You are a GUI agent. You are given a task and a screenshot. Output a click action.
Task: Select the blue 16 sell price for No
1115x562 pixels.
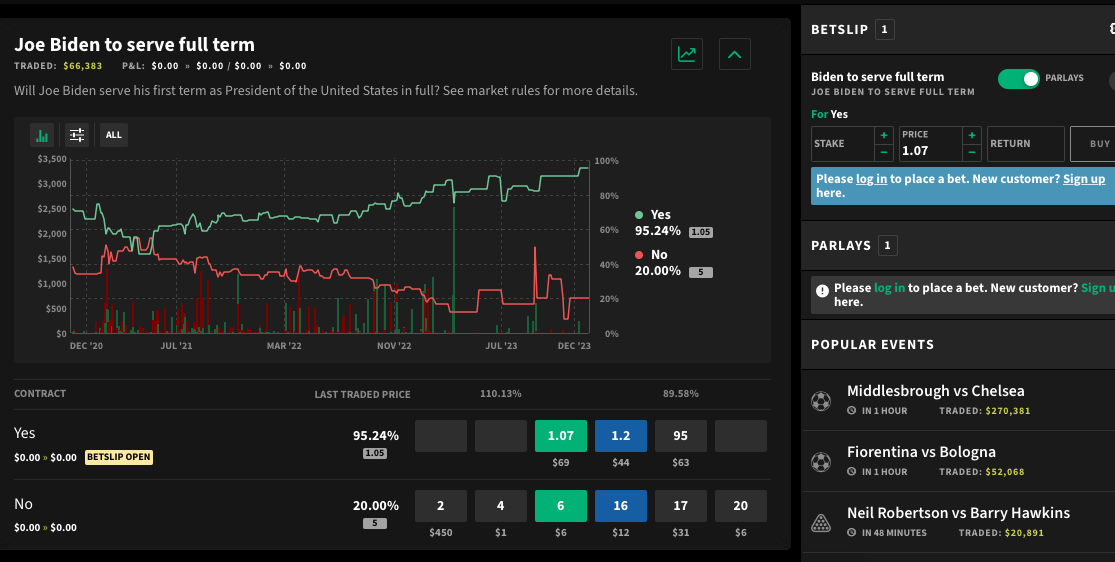[621, 506]
